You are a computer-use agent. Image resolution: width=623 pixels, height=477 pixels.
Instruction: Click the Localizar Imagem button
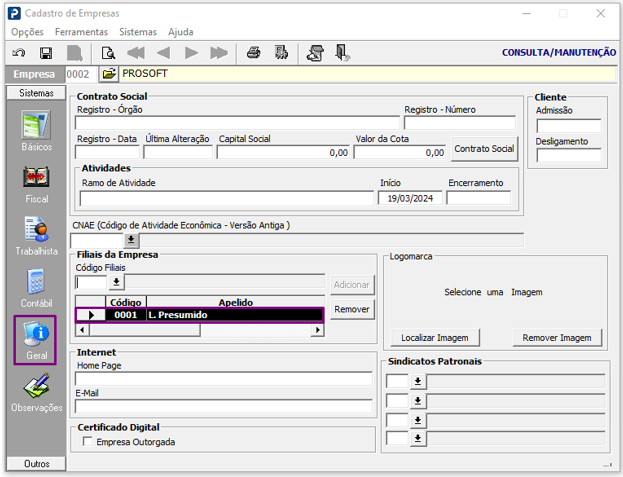coord(435,338)
